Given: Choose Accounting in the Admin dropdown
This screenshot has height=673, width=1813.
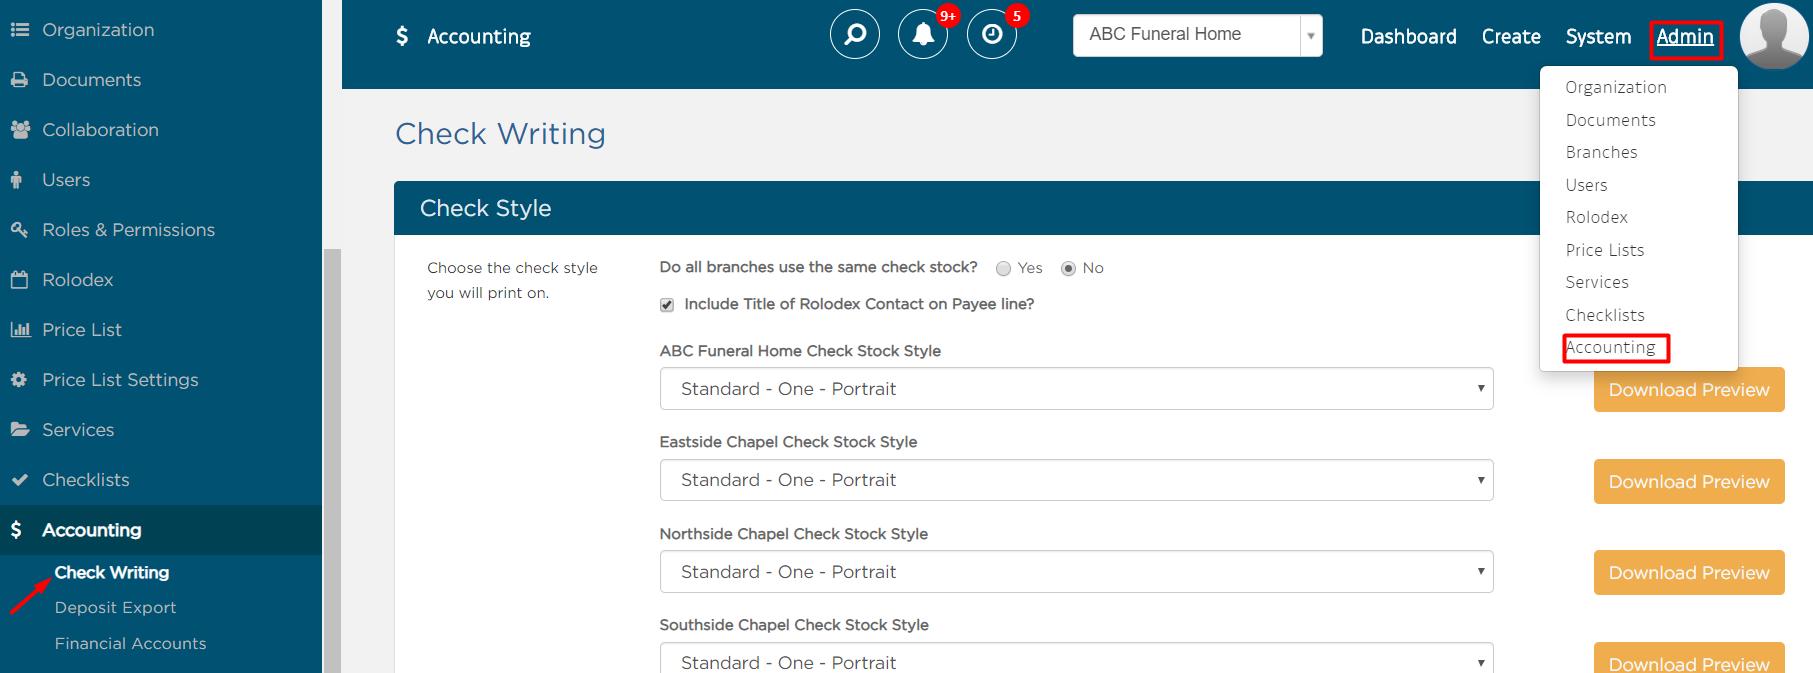Looking at the screenshot, I should point(1610,347).
